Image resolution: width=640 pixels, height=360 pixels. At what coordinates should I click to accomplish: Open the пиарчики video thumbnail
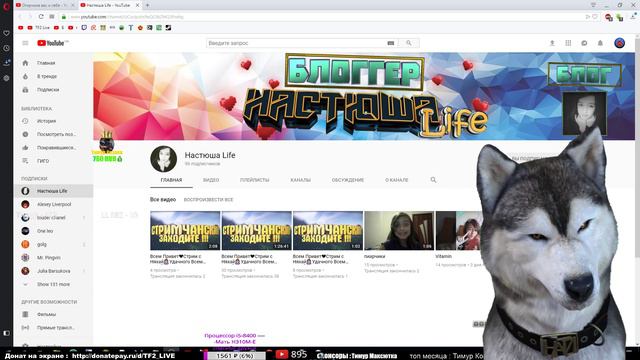point(399,231)
